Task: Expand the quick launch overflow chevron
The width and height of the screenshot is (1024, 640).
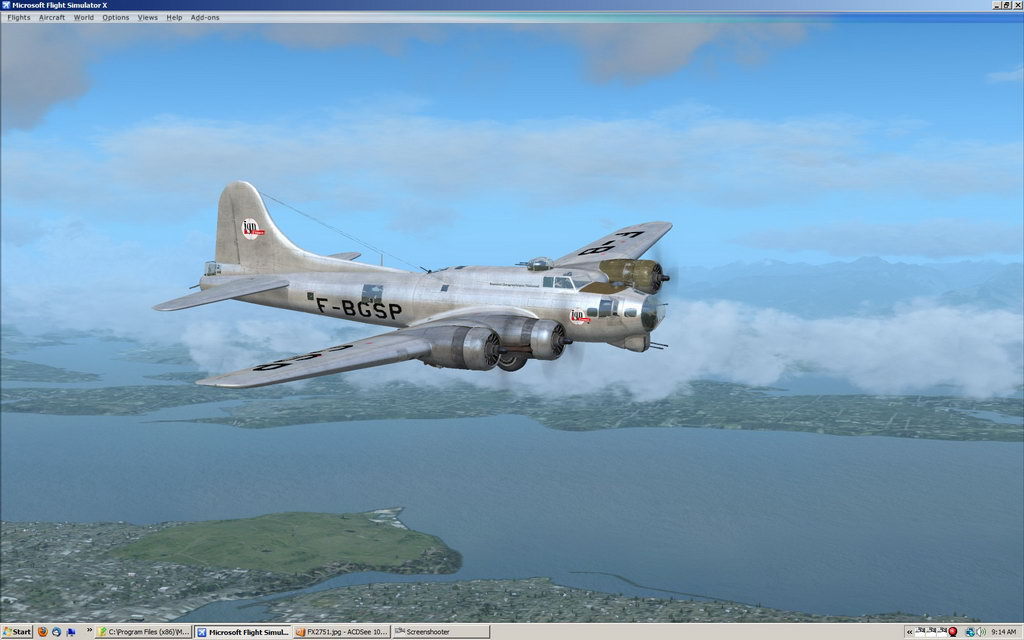Action: coord(89,632)
